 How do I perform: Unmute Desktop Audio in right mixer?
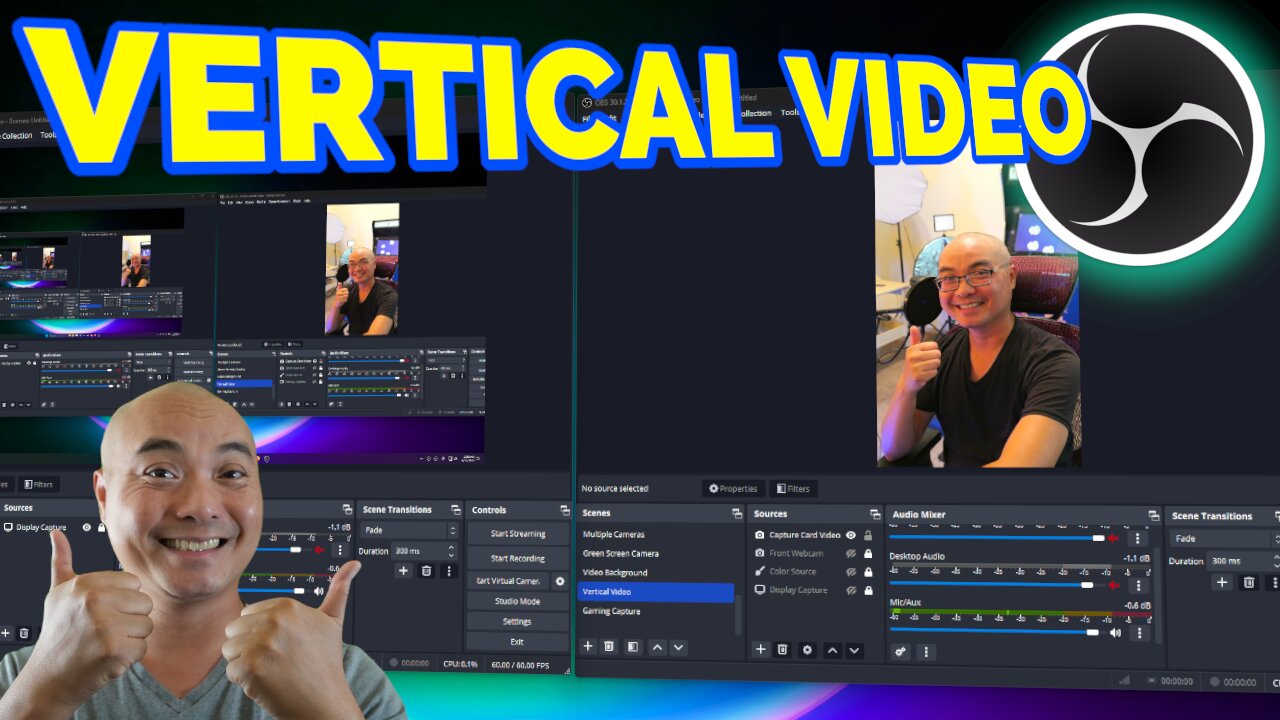click(x=1113, y=585)
